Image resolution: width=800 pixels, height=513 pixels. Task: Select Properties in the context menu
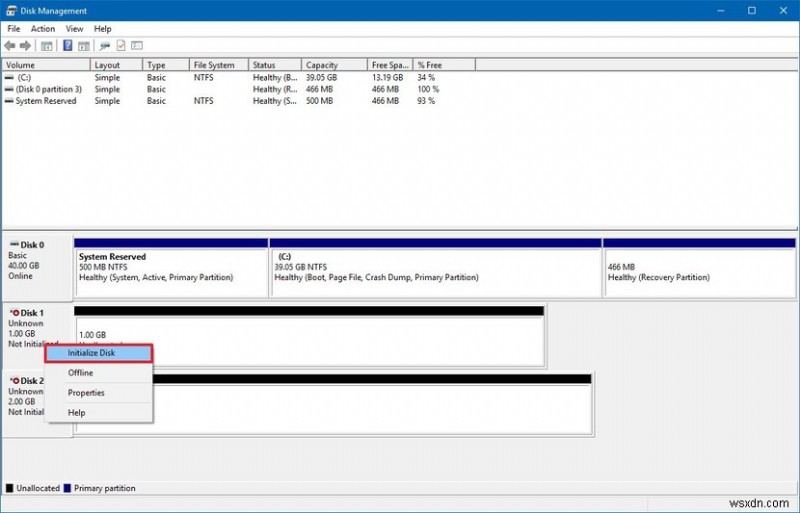tap(98, 393)
